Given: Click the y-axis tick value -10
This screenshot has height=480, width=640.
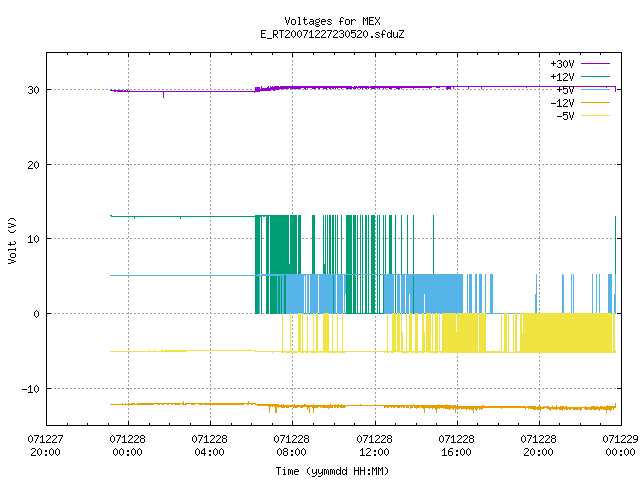Looking at the screenshot, I should [x=31, y=389].
